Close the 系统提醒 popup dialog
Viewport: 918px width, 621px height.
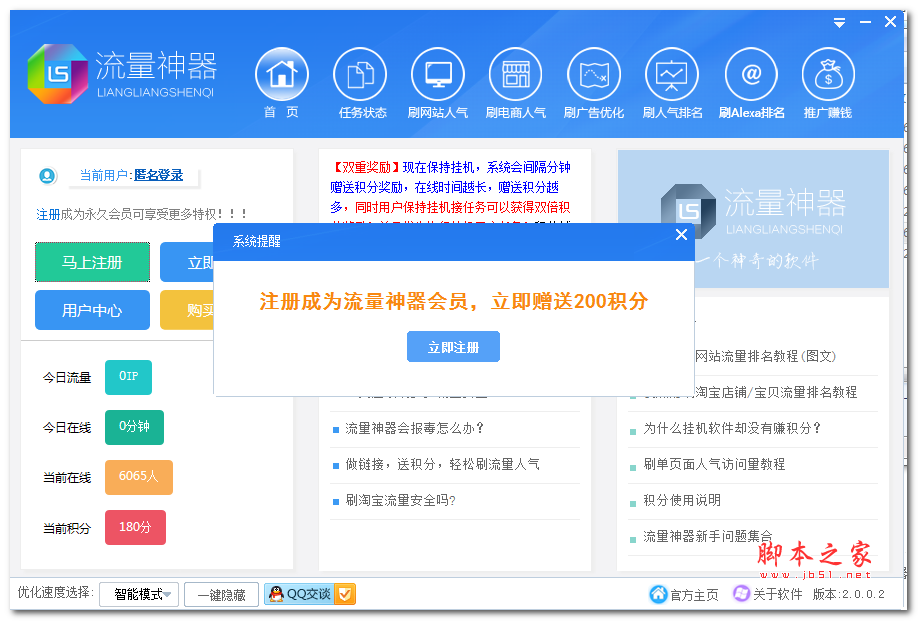[x=681, y=235]
